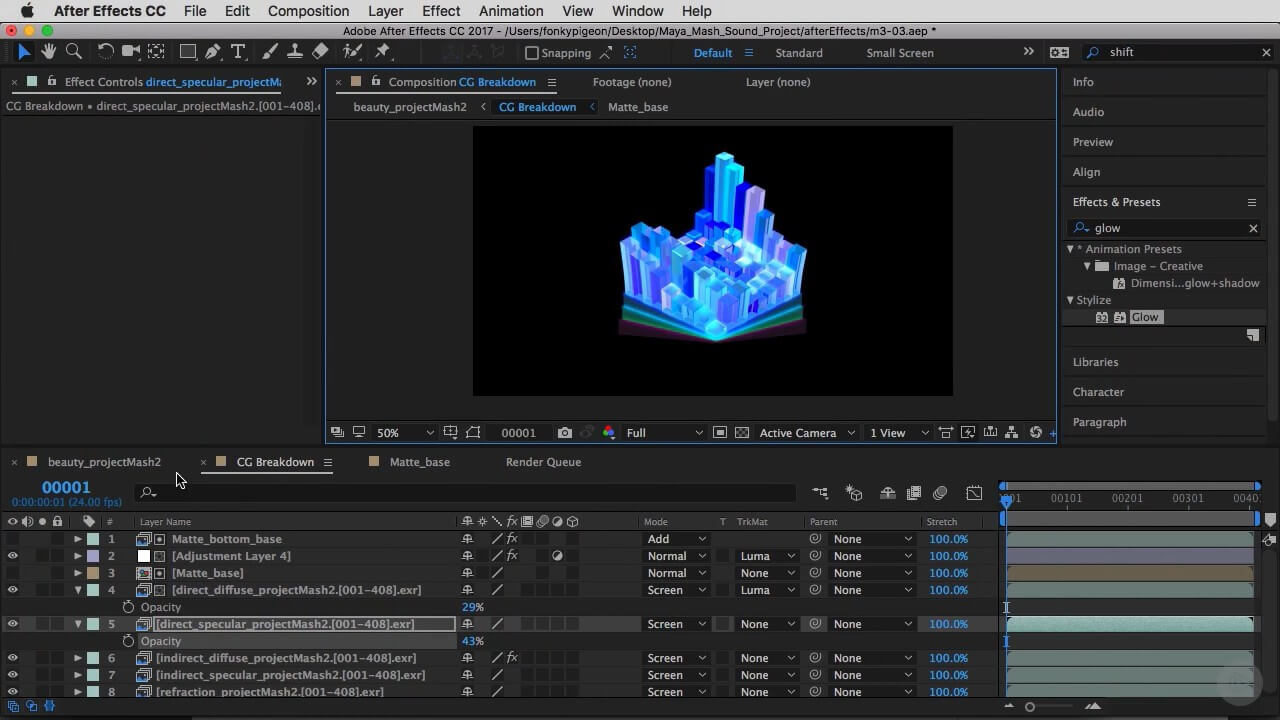Click the 43% opacity value
Image resolution: width=1280 pixels, height=720 pixels.
click(x=472, y=641)
